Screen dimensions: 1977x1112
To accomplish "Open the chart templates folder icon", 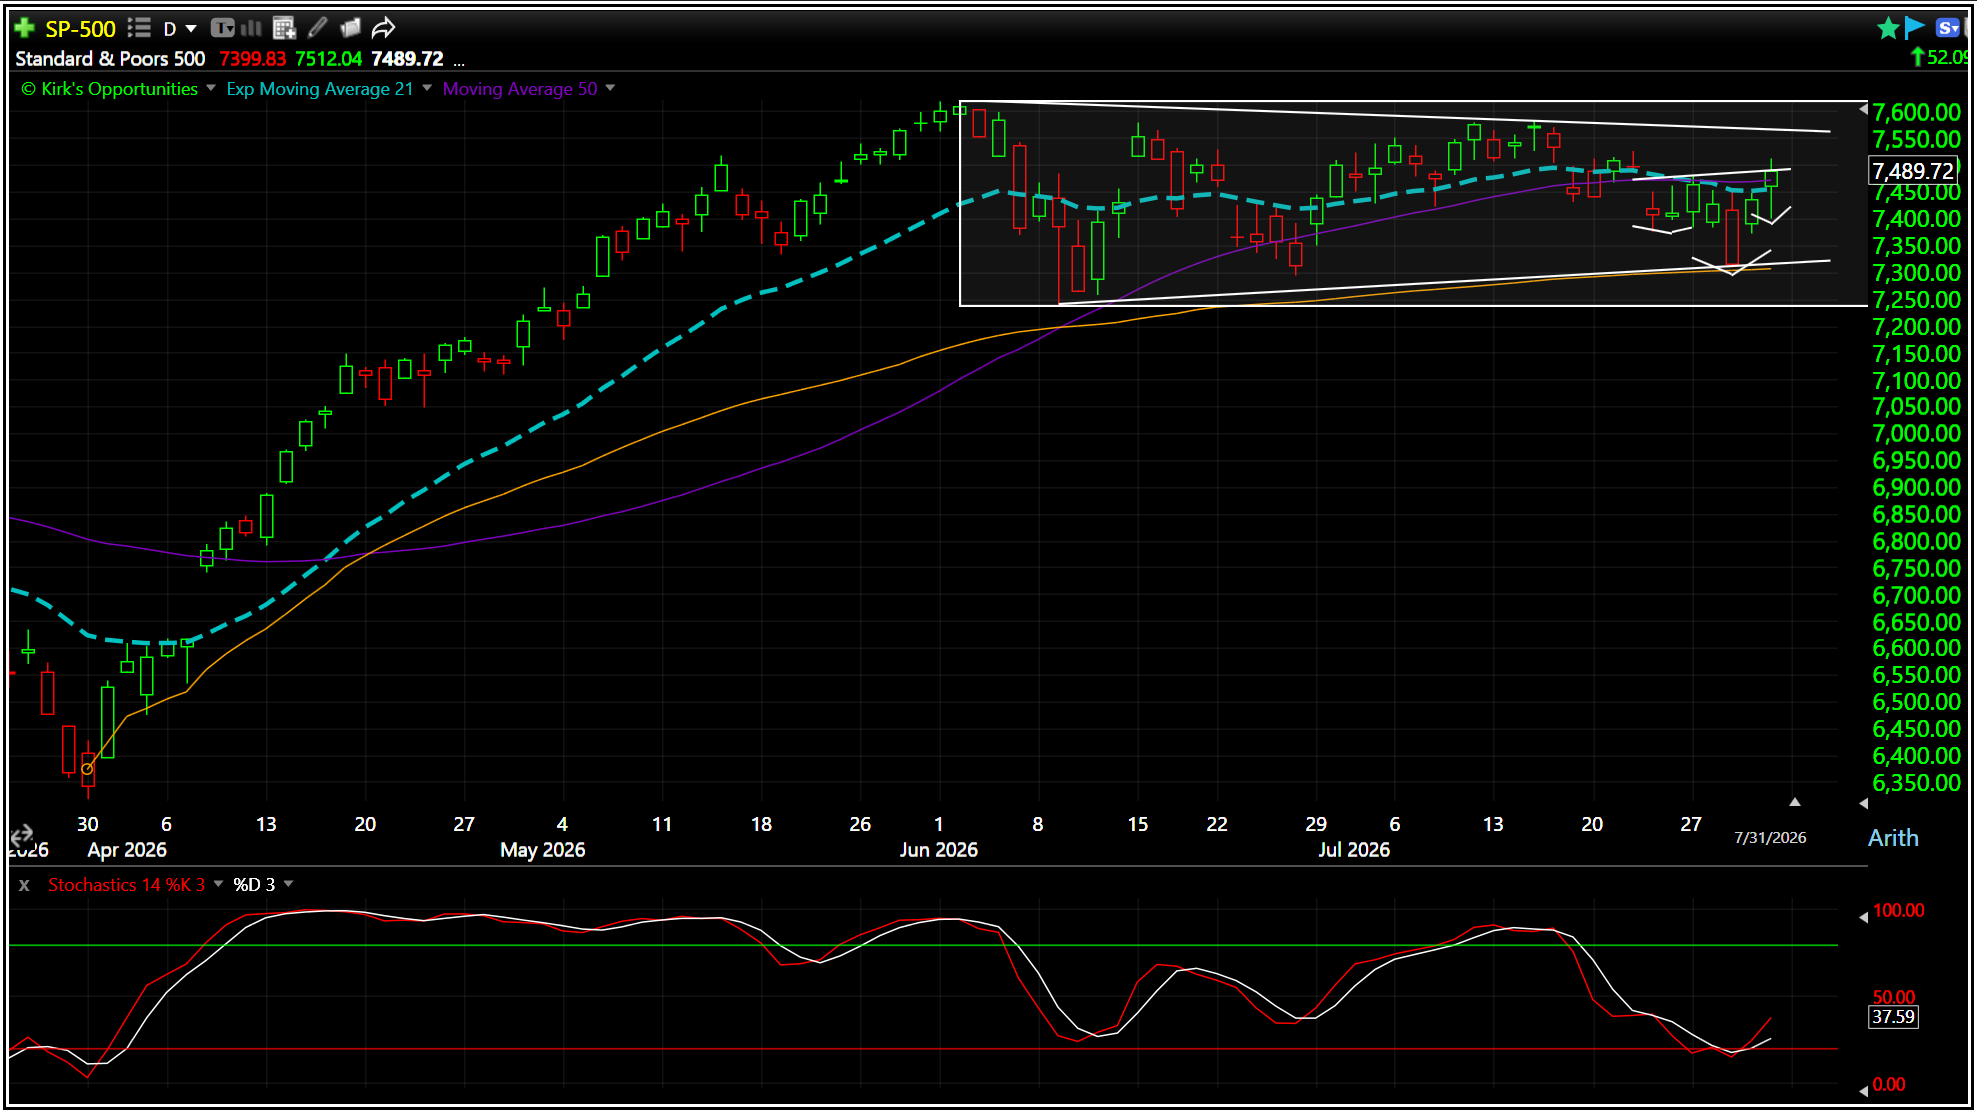I will (x=350, y=28).
